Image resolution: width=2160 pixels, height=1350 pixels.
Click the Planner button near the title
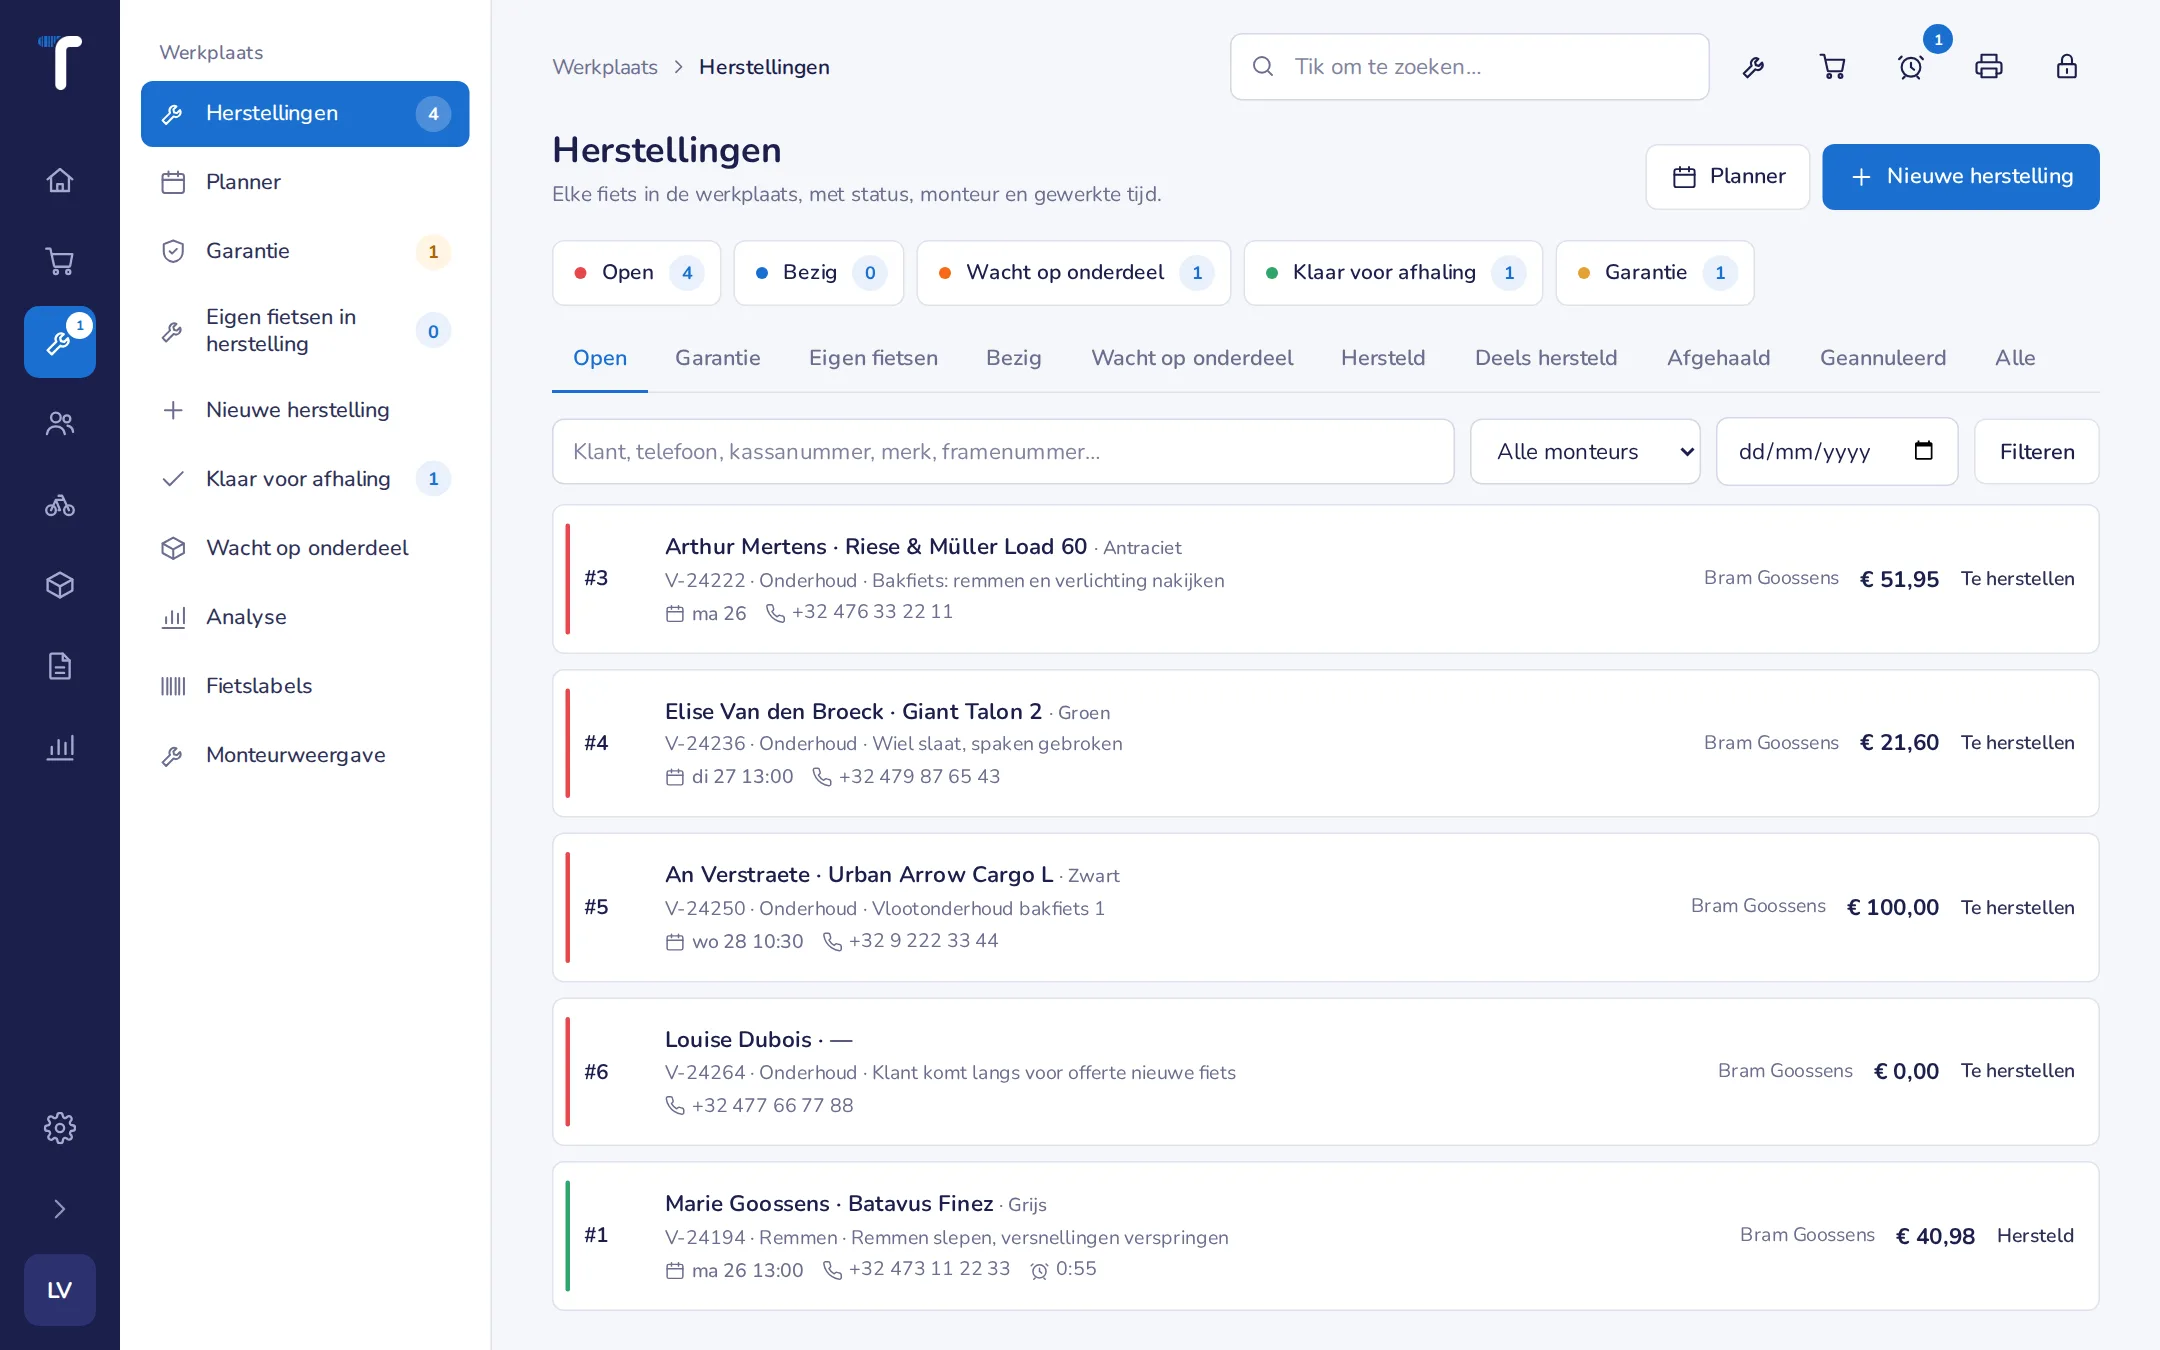[x=1728, y=177]
